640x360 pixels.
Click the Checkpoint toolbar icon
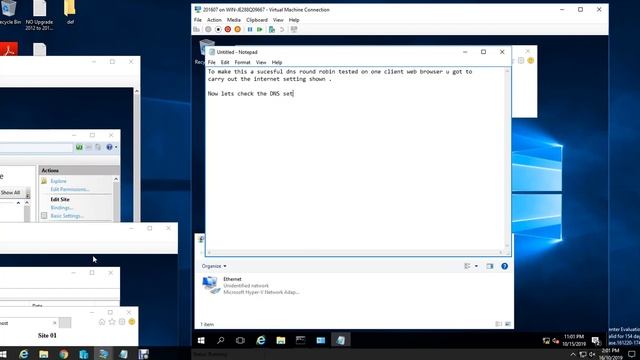coord(271,29)
